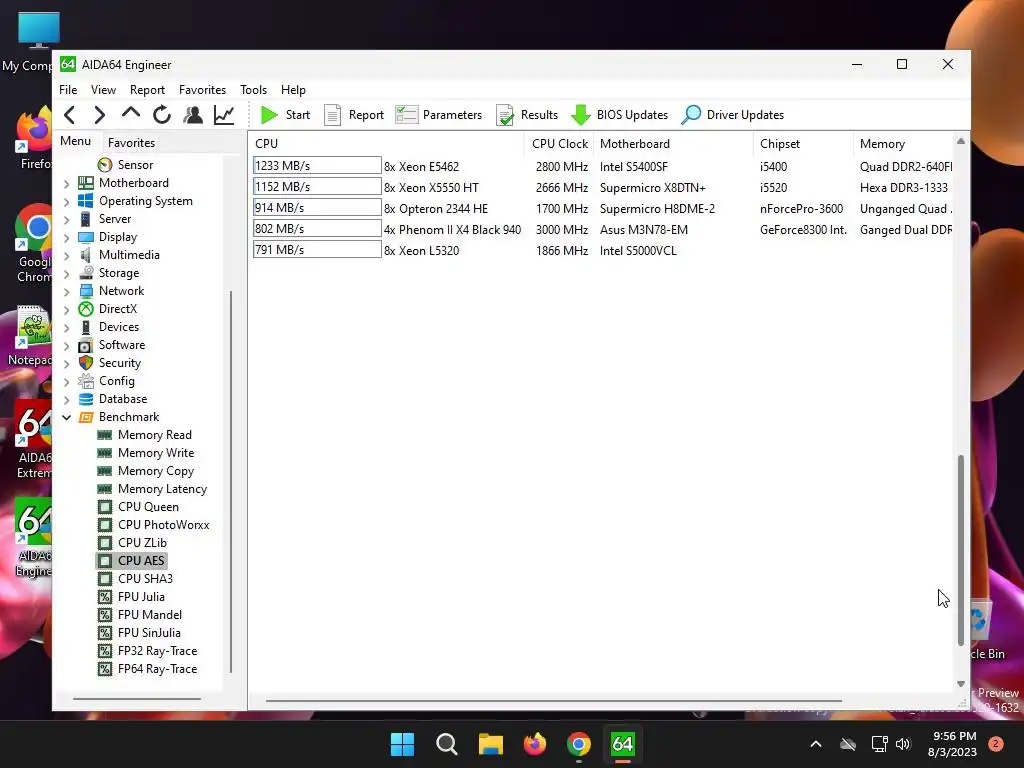1024x768 pixels.
Task: Sort by the Chipset column header
Action: point(803,144)
